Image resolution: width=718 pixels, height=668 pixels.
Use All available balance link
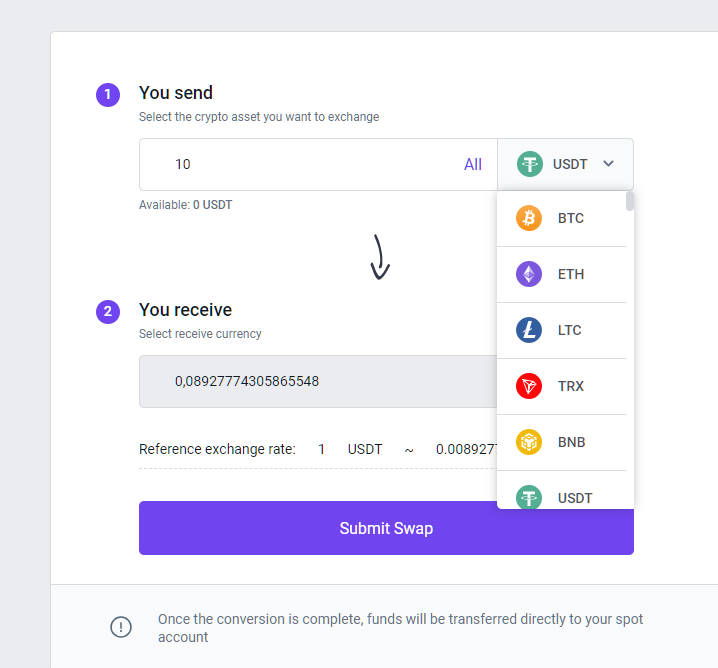[473, 164]
